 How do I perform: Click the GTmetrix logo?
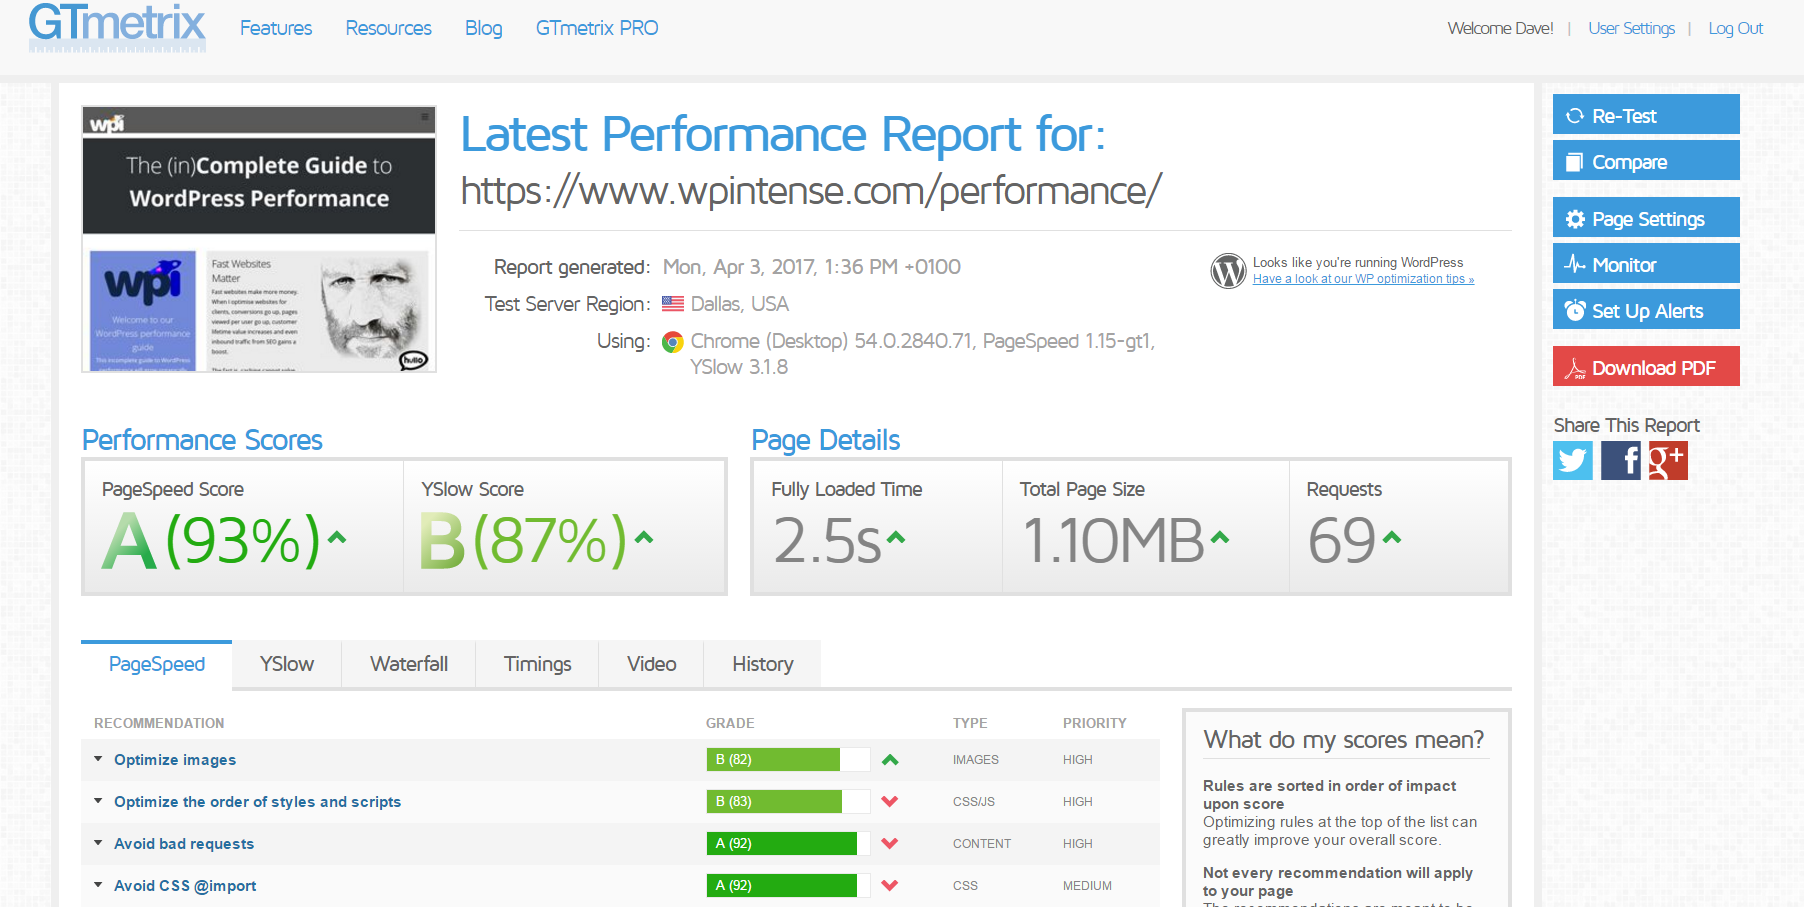(x=117, y=26)
